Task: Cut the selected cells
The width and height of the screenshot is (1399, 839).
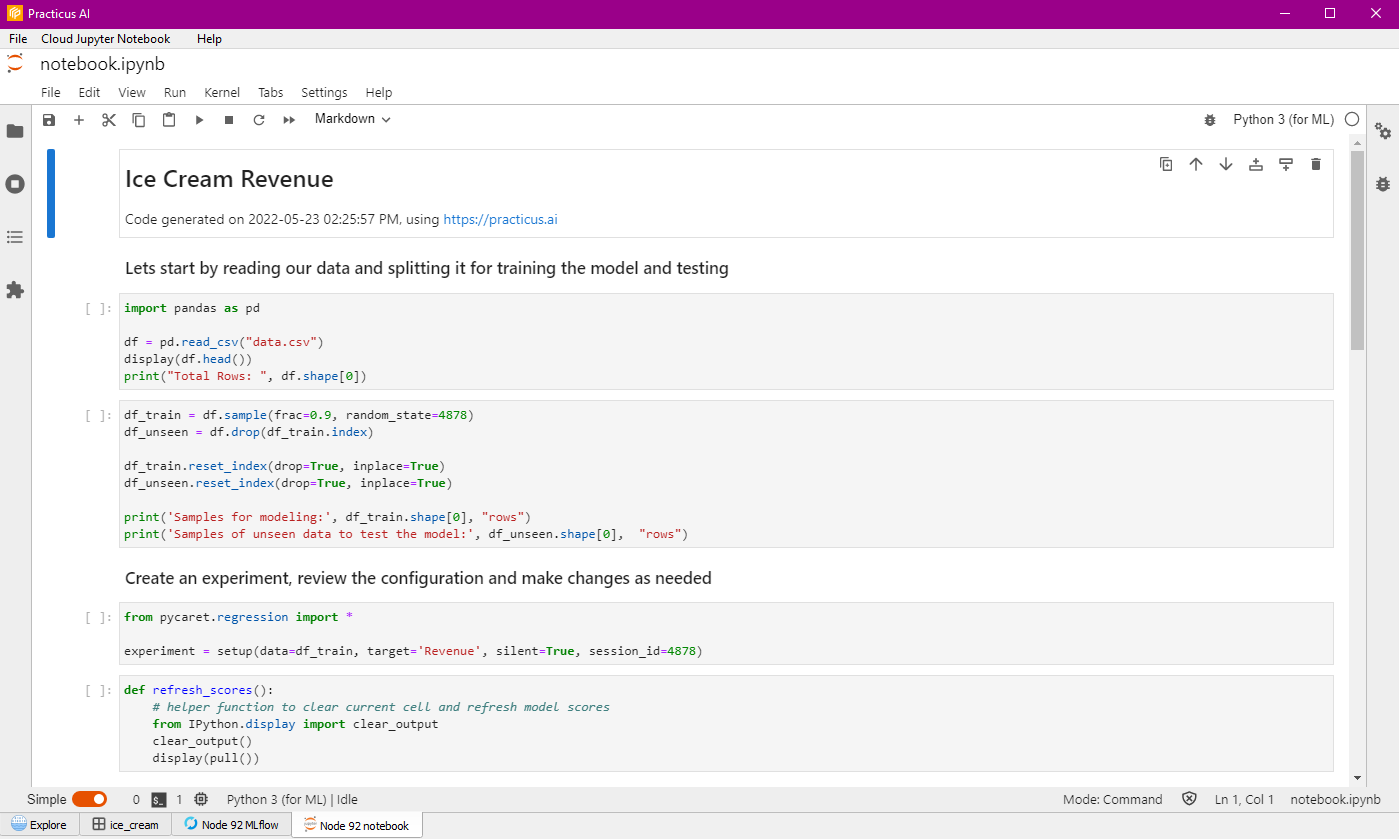Action: click(x=108, y=119)
